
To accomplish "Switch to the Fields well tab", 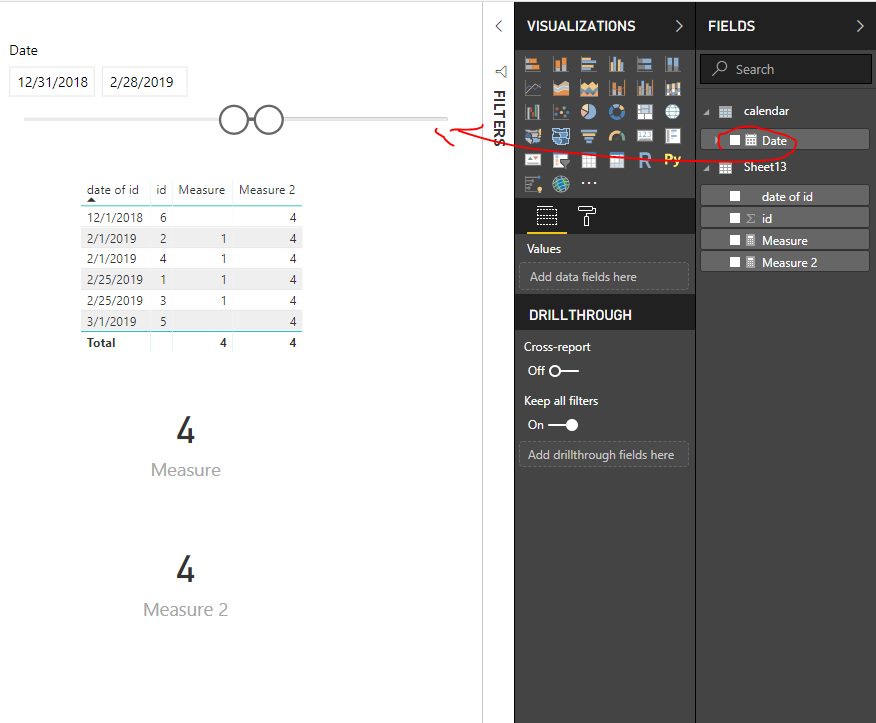I will [546, 216].
